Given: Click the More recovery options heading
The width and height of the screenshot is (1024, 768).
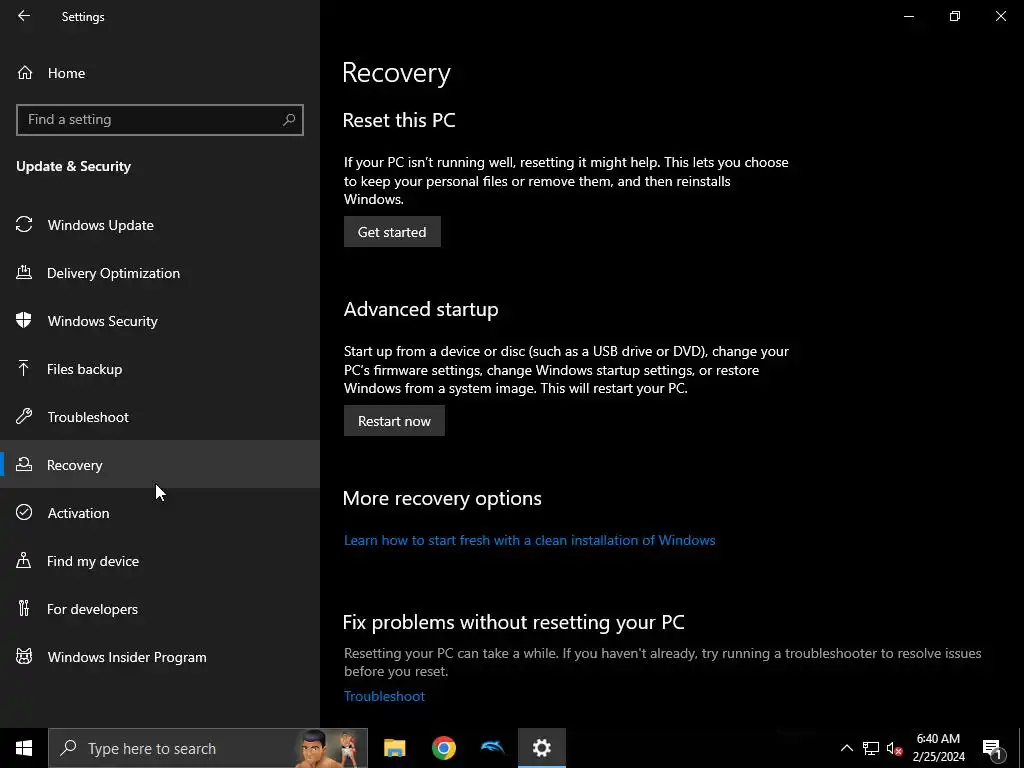Looking at the screenshot, I should (442, 498).
